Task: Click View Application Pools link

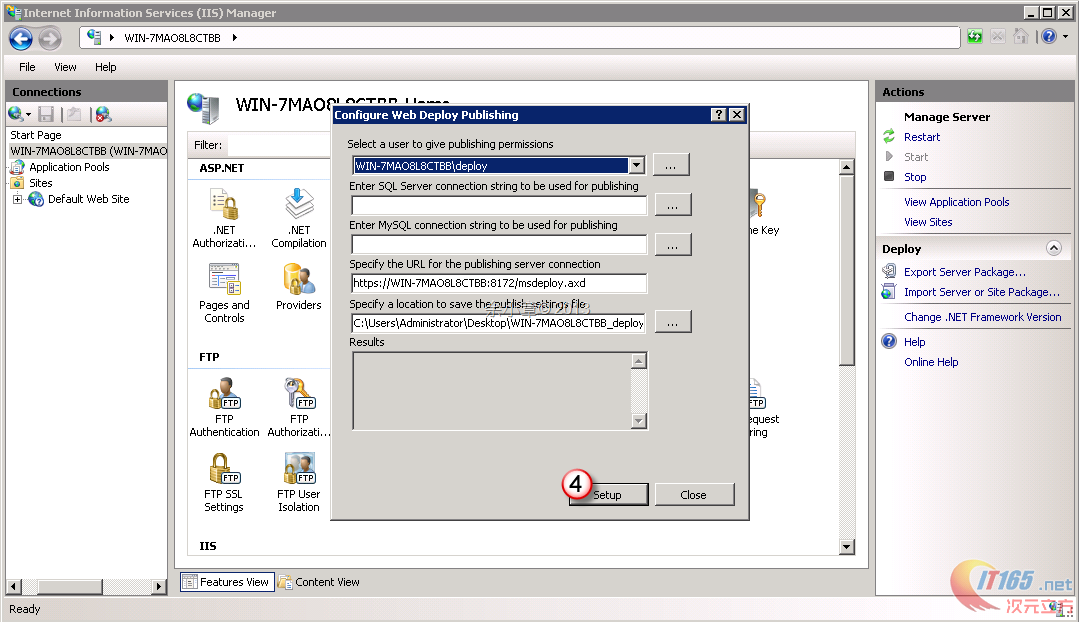Action: click(x=956, y=202)
